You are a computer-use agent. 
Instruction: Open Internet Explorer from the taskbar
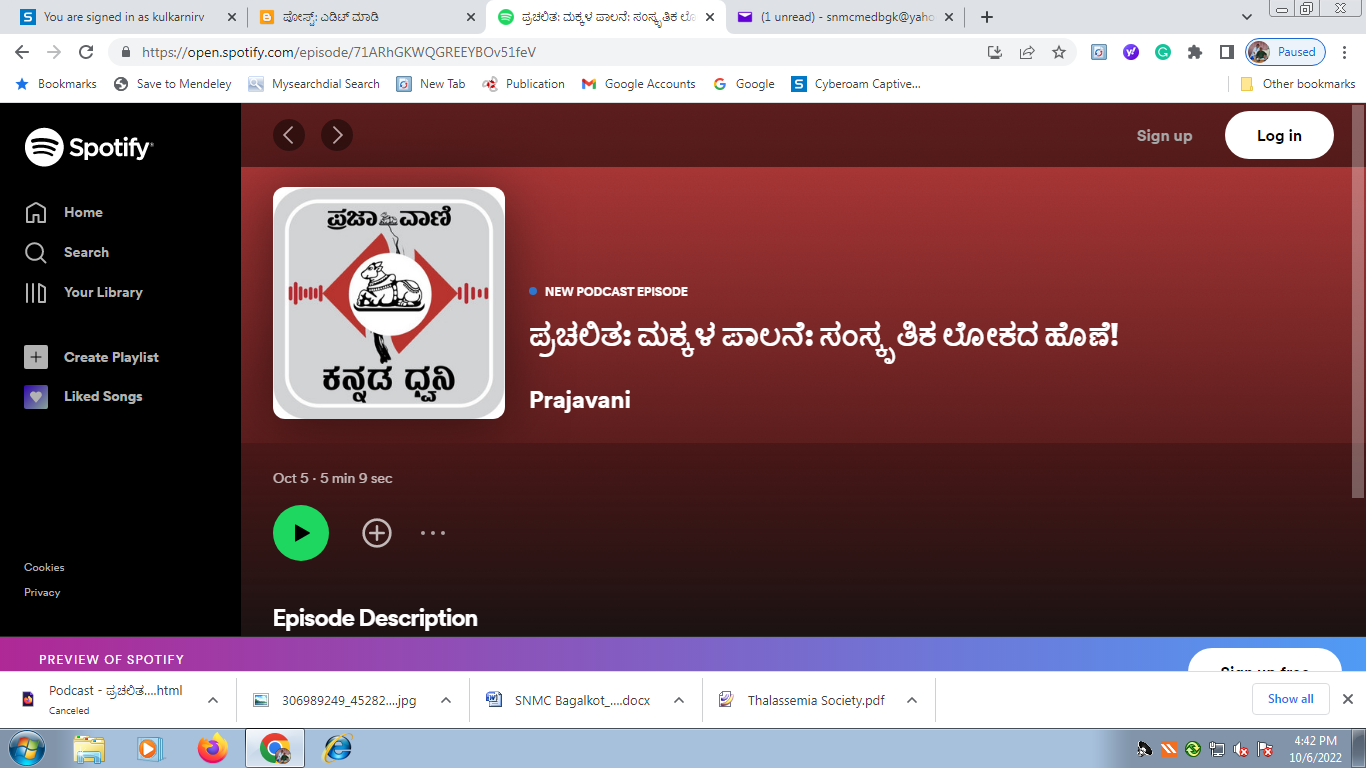tap(338, 748)
